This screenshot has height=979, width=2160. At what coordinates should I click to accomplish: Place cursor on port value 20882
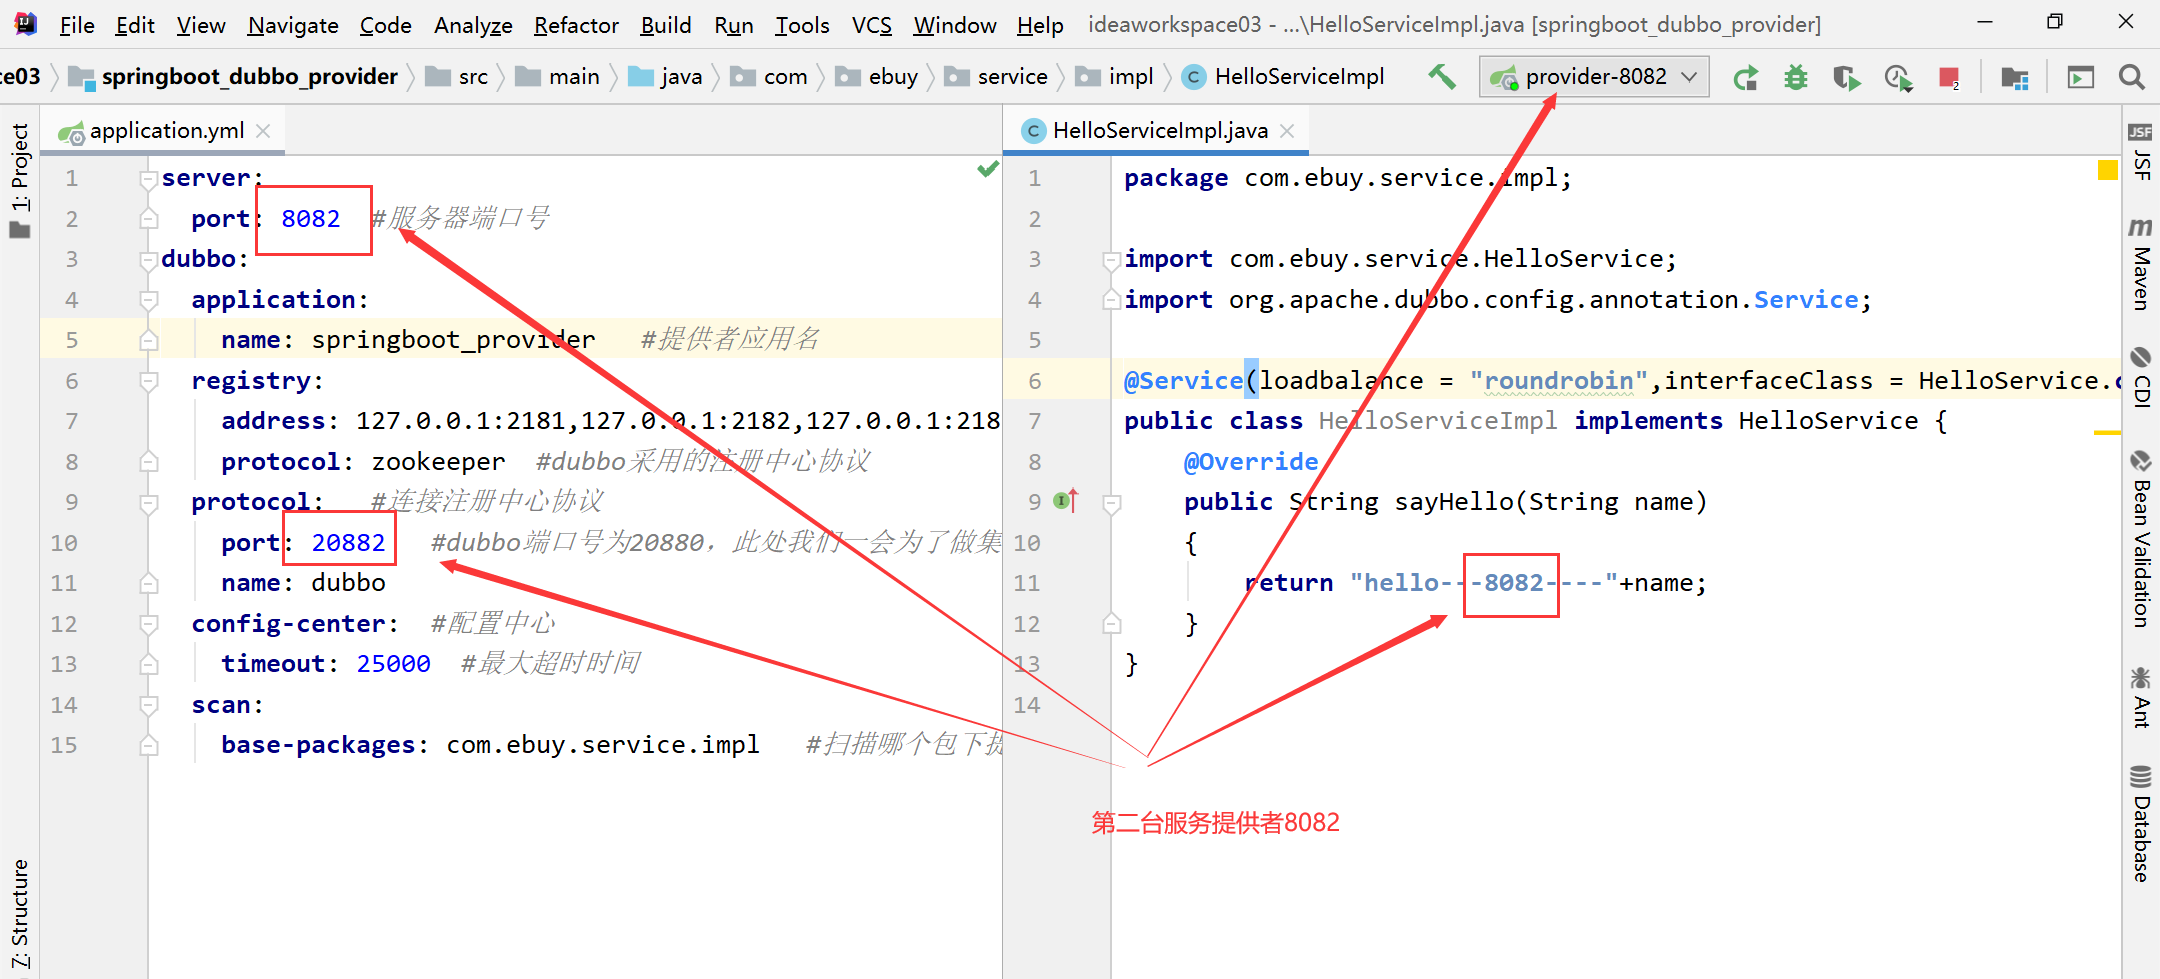348,543
